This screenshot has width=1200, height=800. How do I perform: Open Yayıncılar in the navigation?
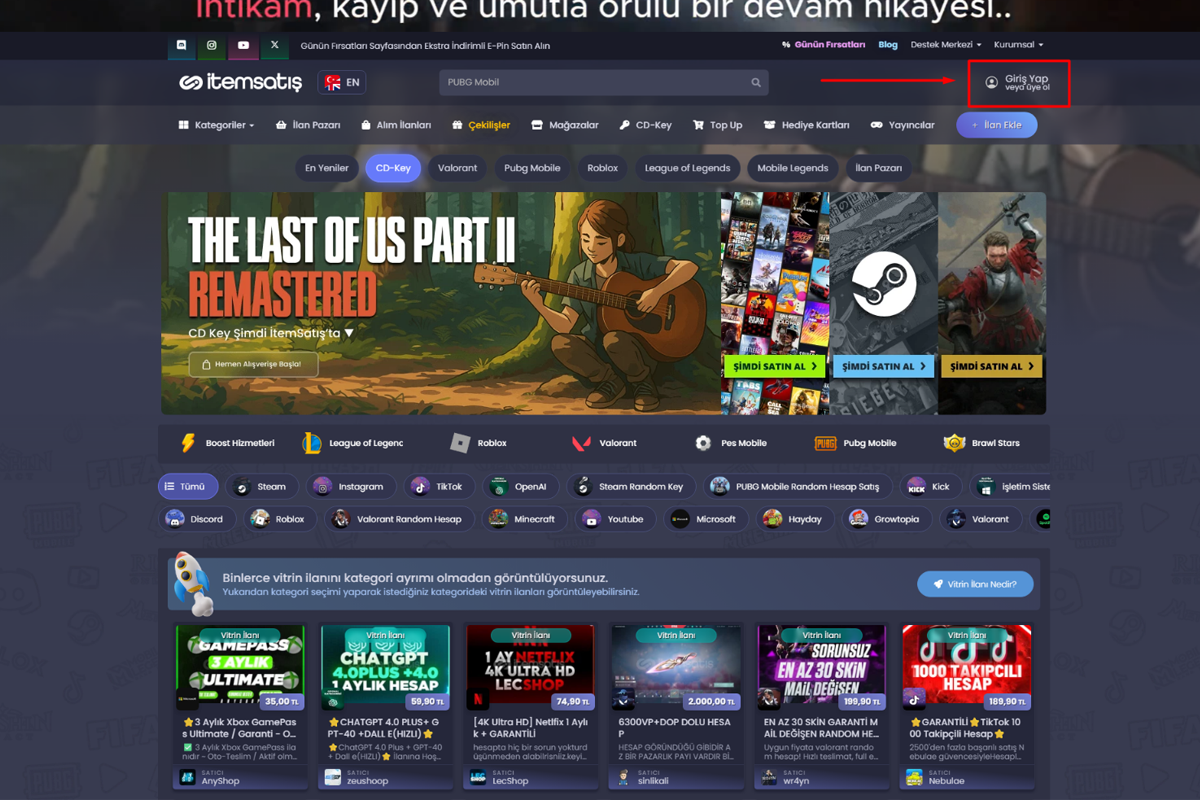pos(902,125)
